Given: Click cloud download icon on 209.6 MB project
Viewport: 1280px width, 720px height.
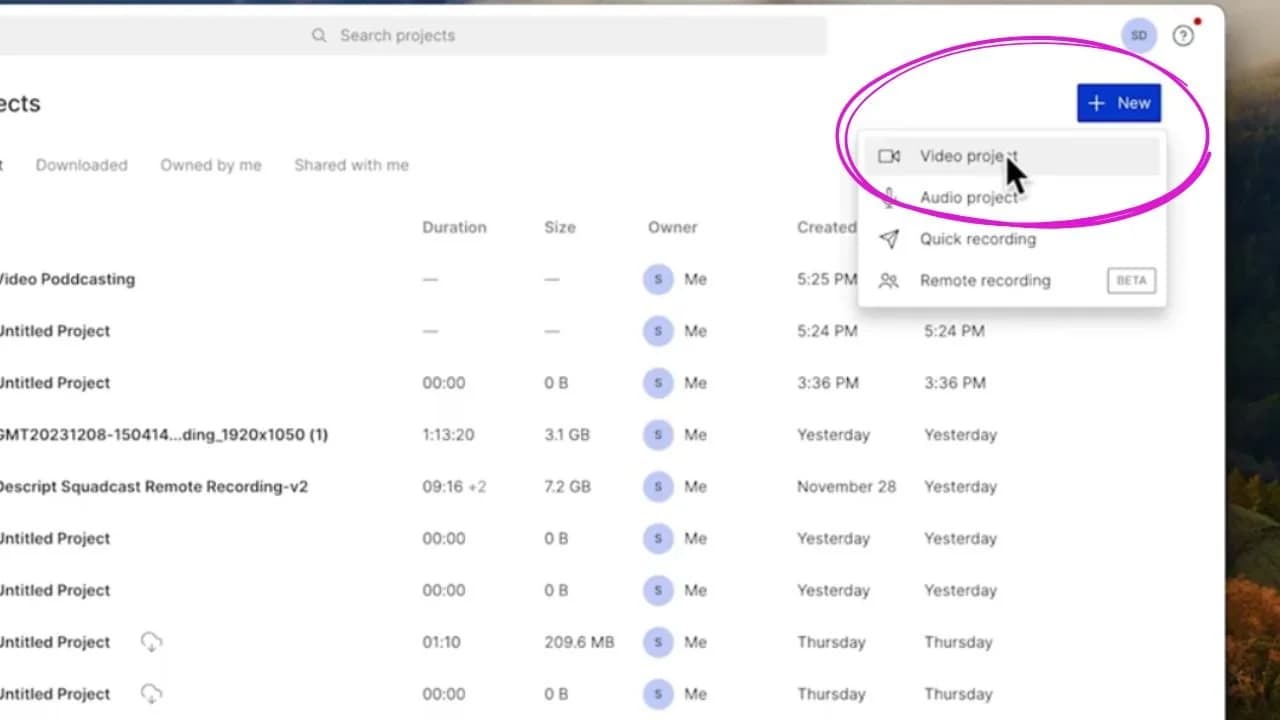Looking at the screenshot, I should 151,642.
